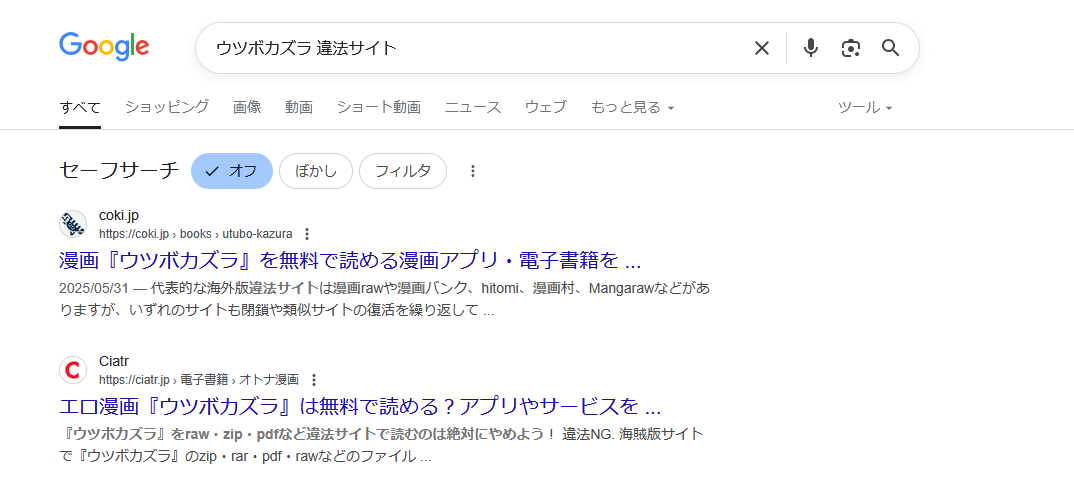Clear the search box with the X icon
Image resolution: width=1074 pixels, height=490 pixels.
click(762, 48)
